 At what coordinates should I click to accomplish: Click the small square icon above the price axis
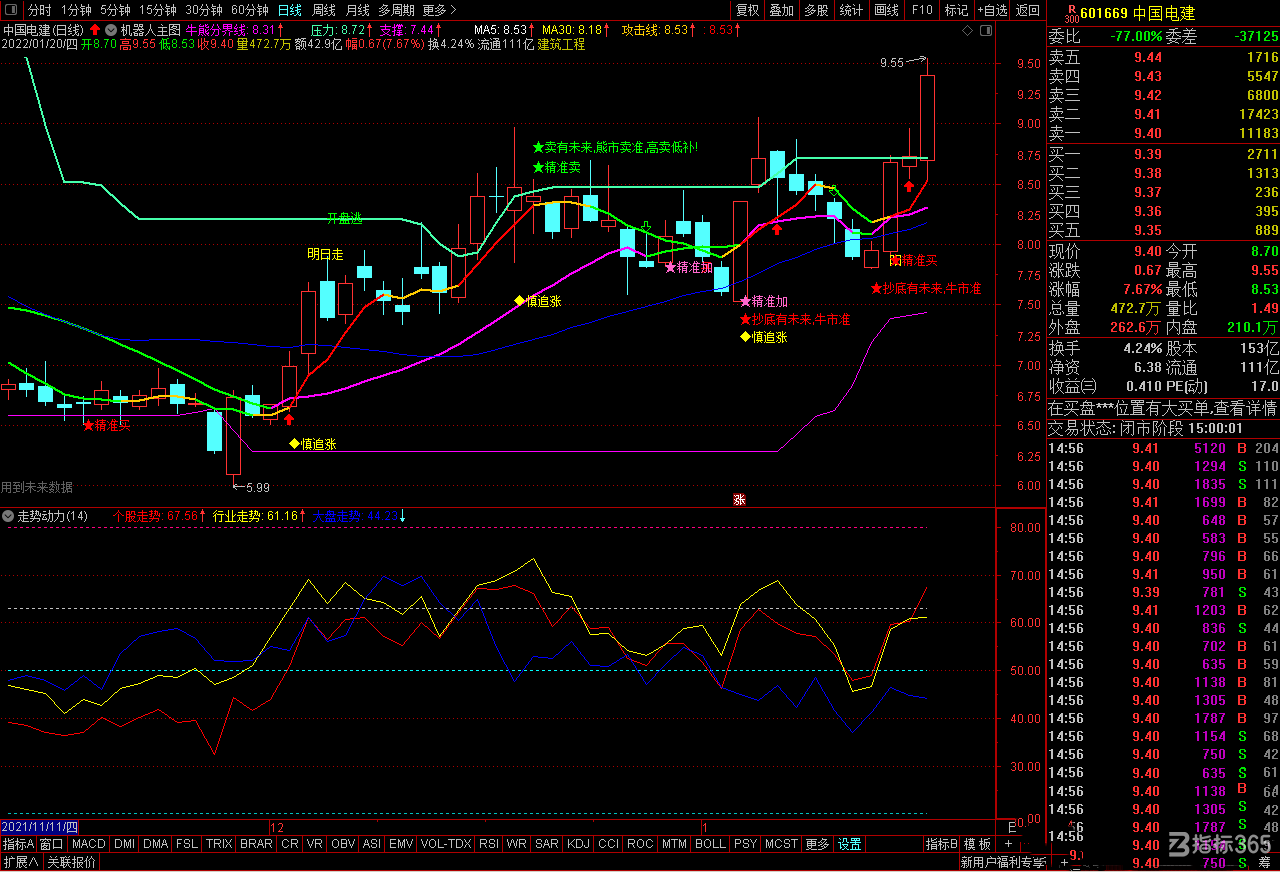coord(987,30)
